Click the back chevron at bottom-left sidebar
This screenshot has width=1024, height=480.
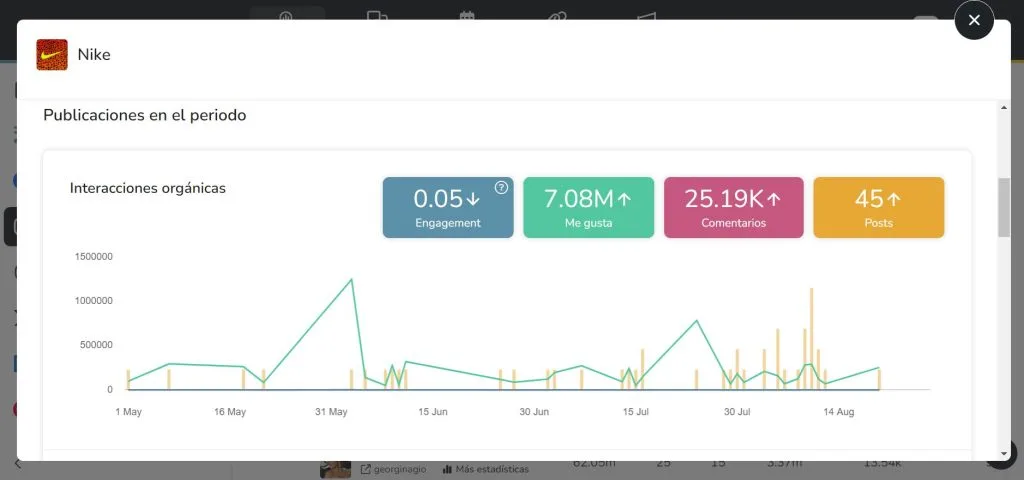click(18, 464)
